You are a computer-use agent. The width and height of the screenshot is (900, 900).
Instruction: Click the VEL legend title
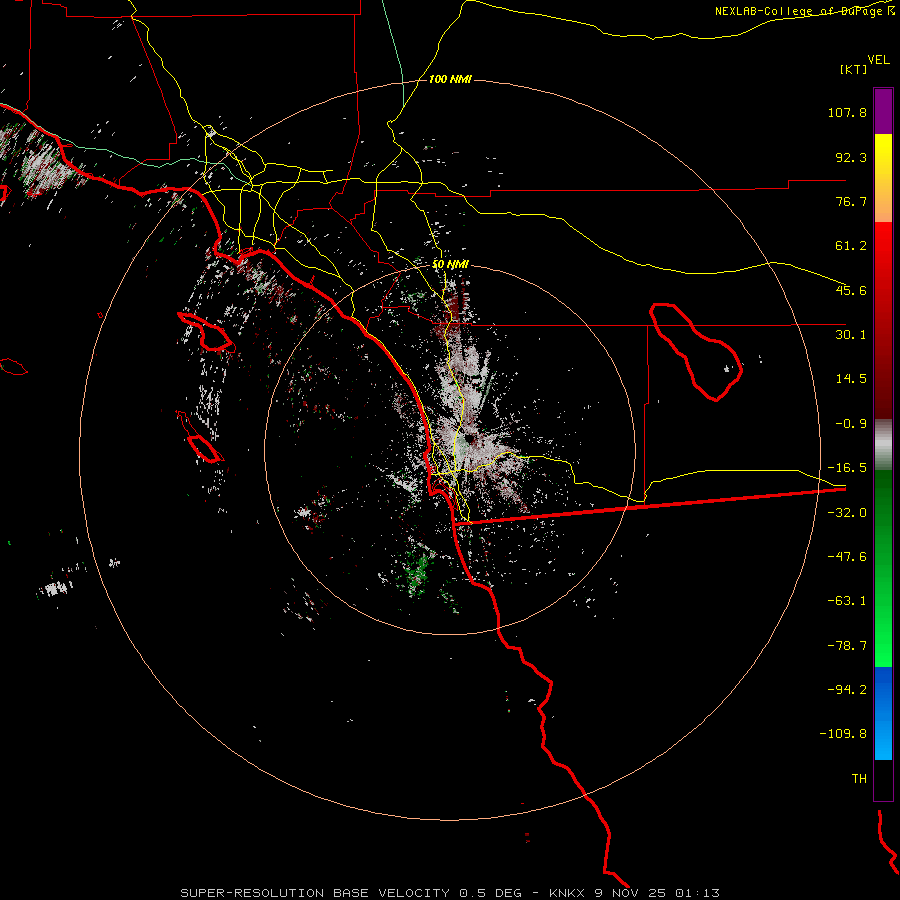pos(878,60)
